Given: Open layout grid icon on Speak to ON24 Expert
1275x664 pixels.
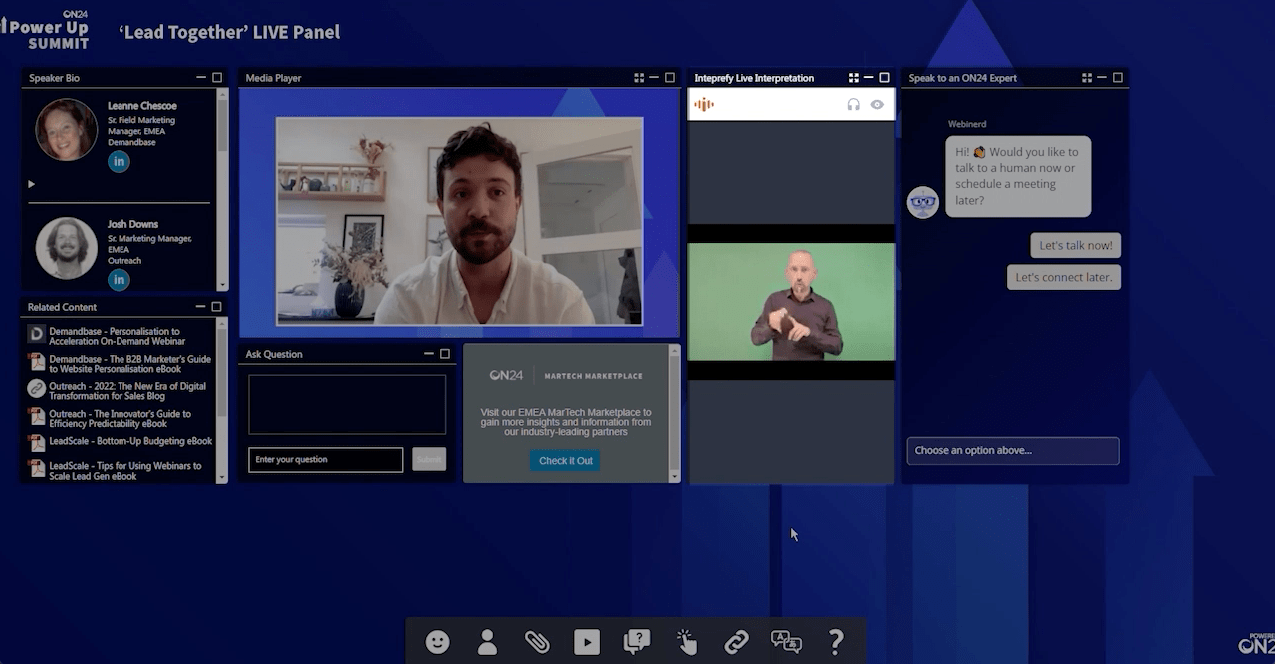Looking at the screenshot, I should (1087, 78).
